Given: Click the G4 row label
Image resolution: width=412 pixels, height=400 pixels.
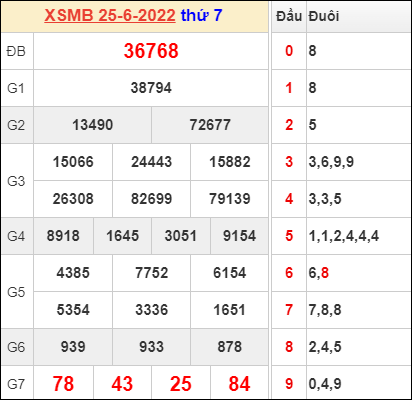Looking at the screenshot, I should [16, 236].
